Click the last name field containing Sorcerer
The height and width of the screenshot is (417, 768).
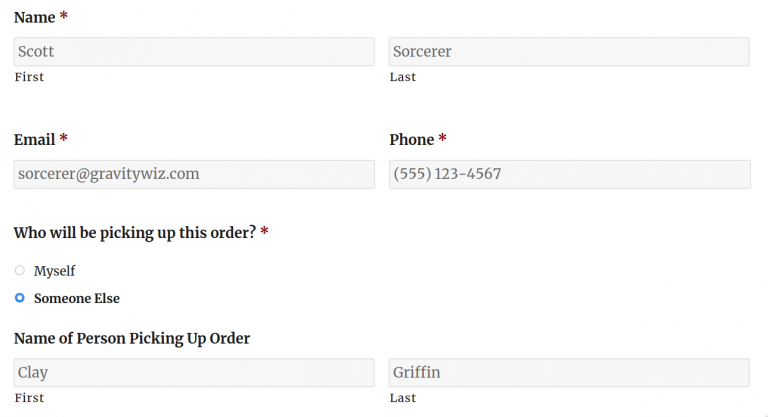[569, 52]
